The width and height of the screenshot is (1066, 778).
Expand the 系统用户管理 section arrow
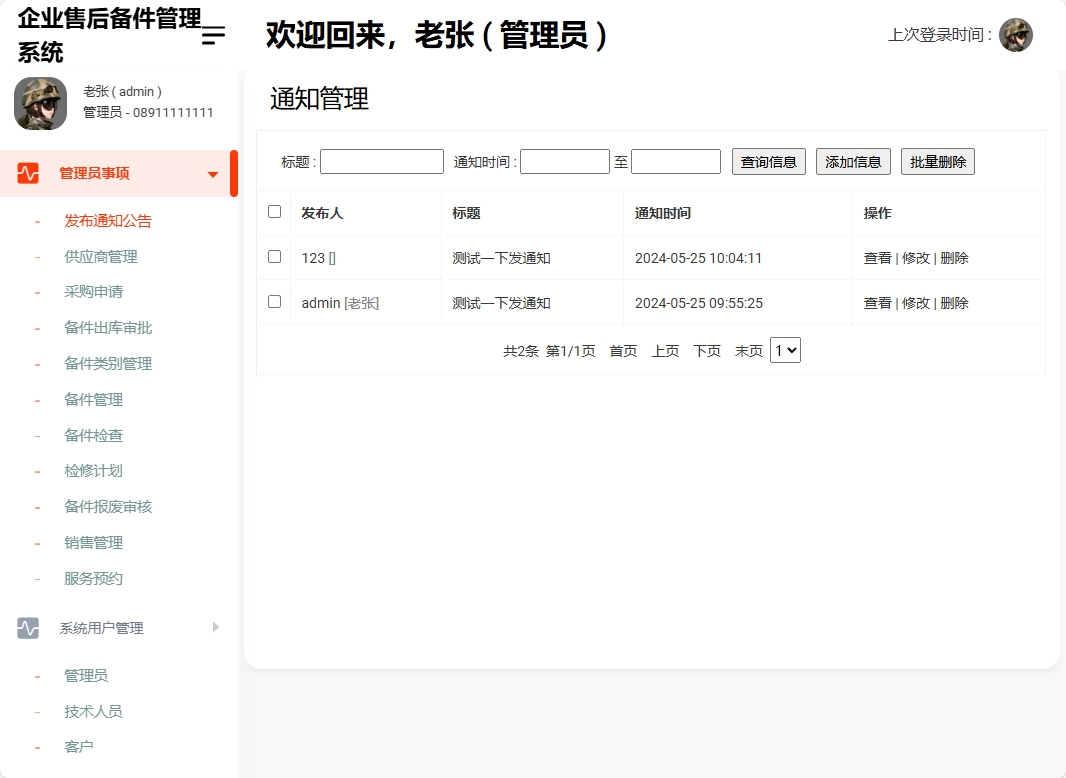(x=216, y=628)
